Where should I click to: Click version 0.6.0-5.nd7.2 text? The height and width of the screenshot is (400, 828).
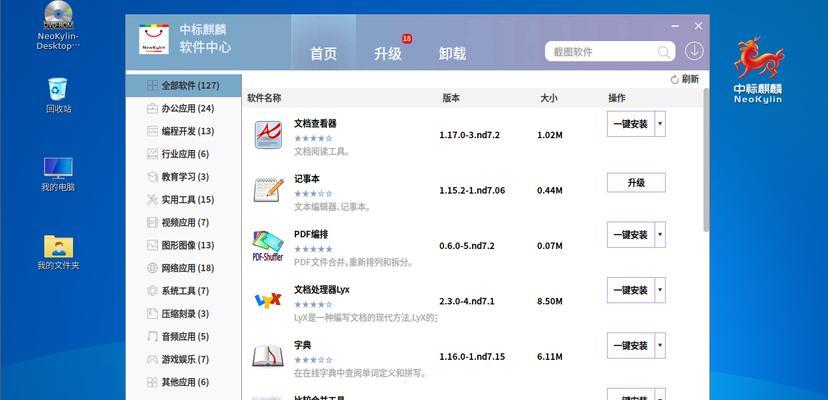pyautogui.click(x=467, y=246)
